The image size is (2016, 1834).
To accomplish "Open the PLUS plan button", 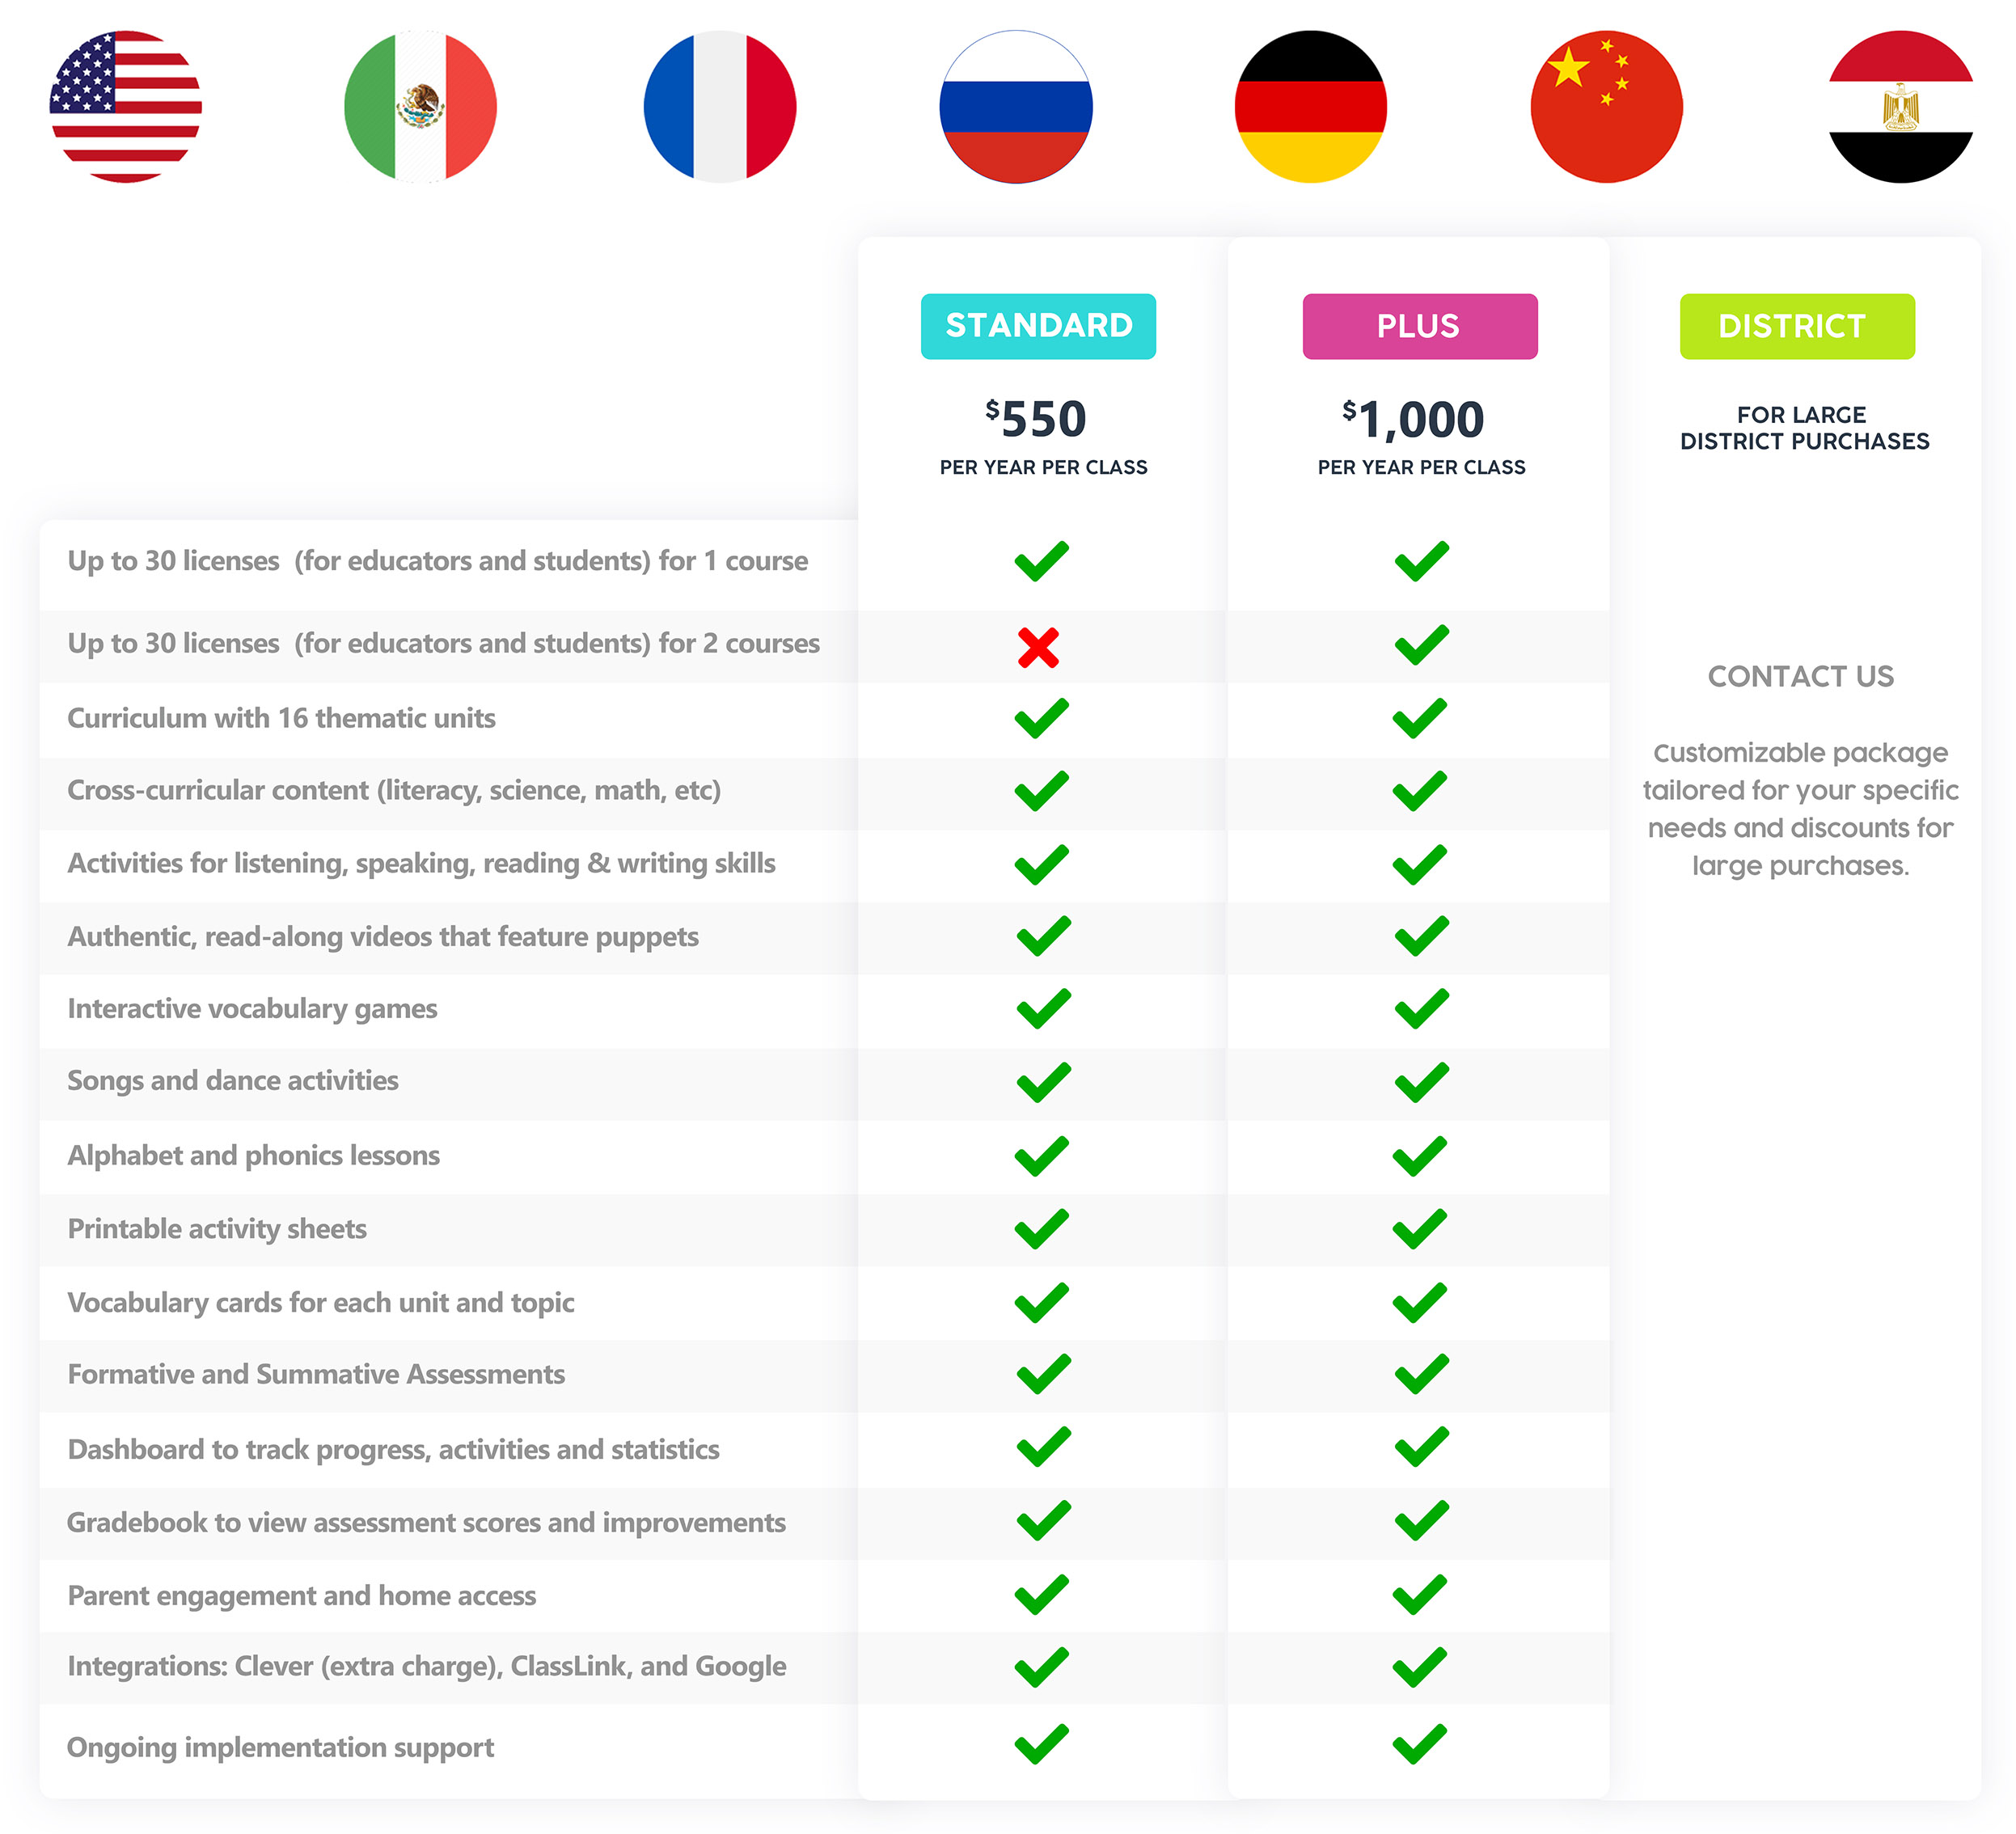I will [1419, 326].
